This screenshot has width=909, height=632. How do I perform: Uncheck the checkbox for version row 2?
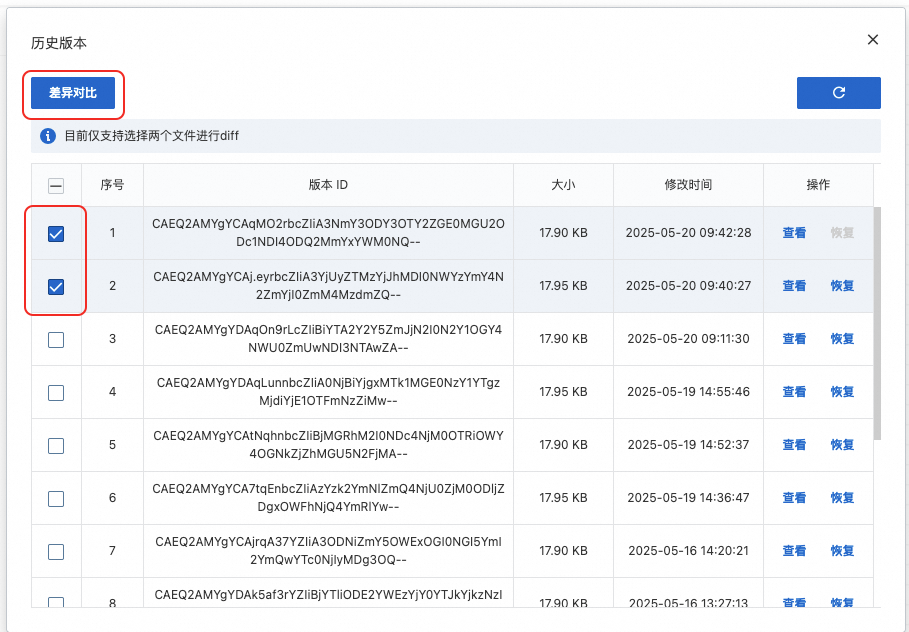[x=56, y=286]
